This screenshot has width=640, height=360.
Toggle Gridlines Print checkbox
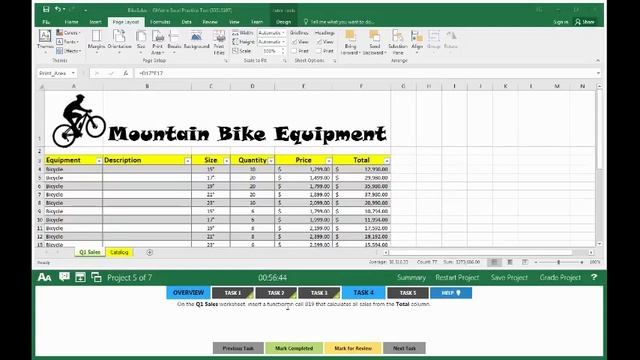(x=294, y=51)
